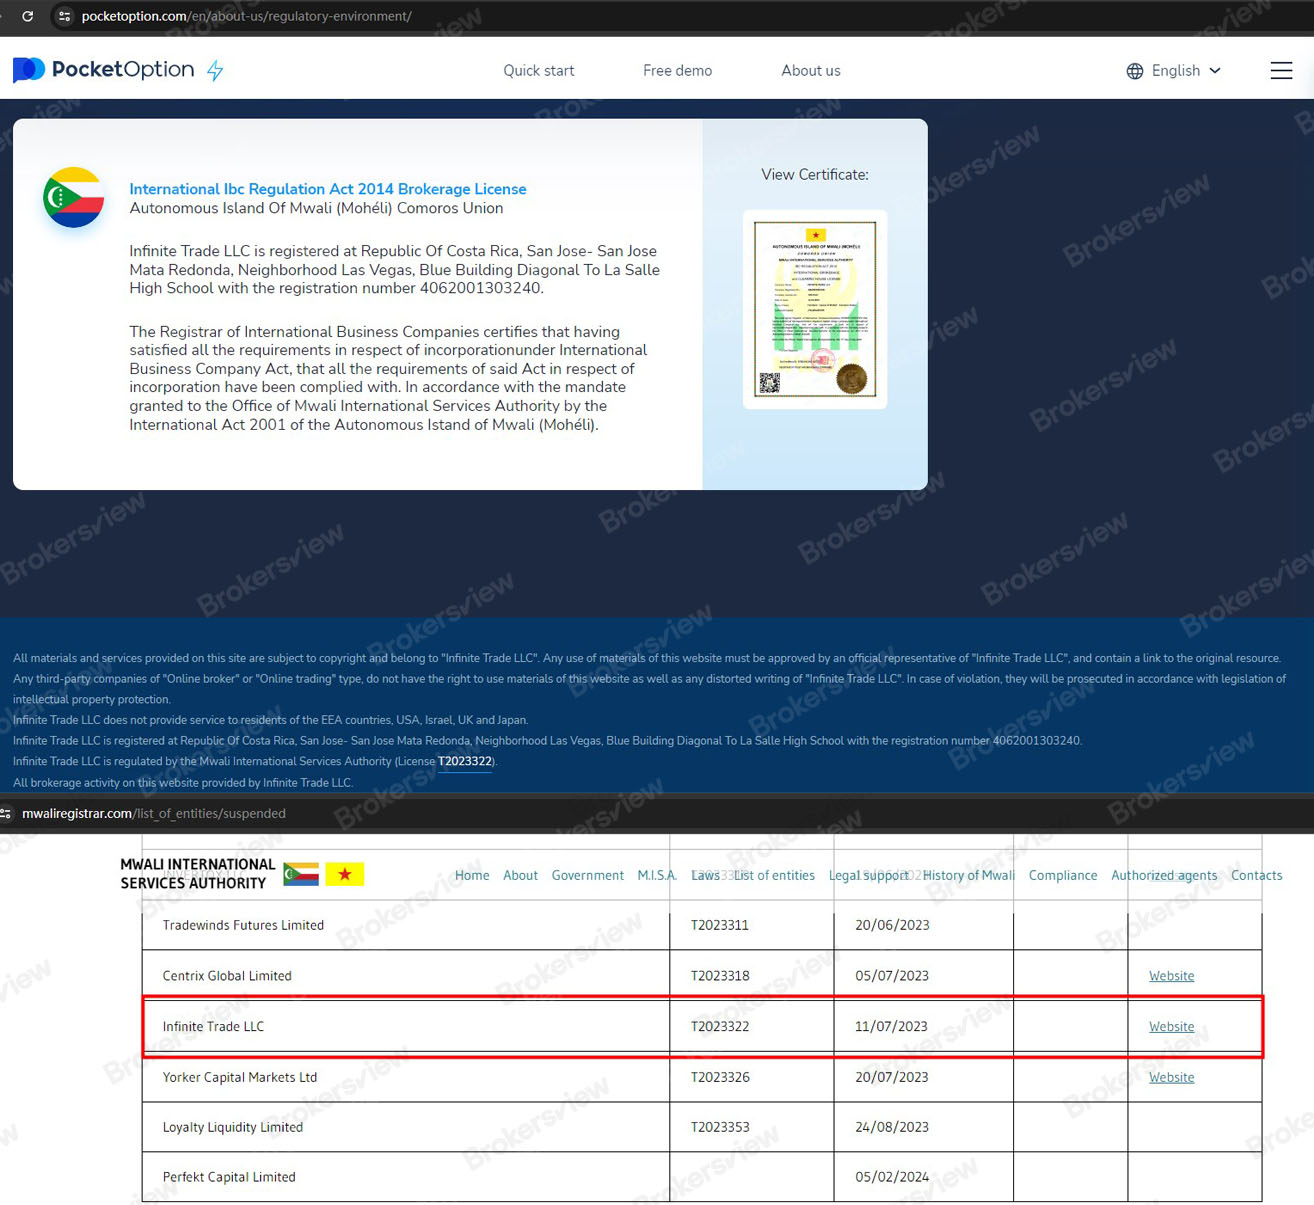Click the International Ibc Regulation Act 2014 link

(x=327, y=189)
